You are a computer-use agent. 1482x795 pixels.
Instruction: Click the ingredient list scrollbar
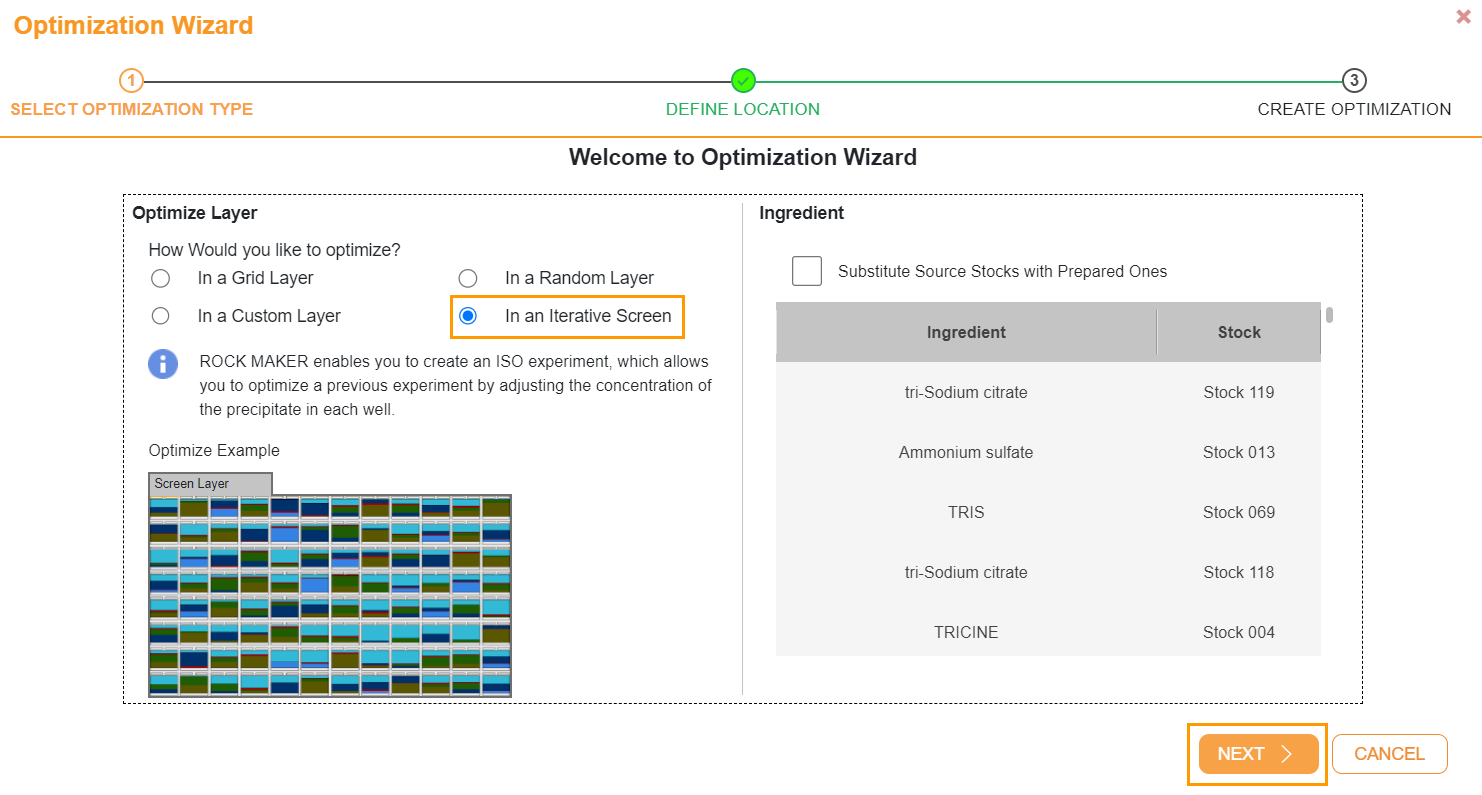pos(1330,313)
